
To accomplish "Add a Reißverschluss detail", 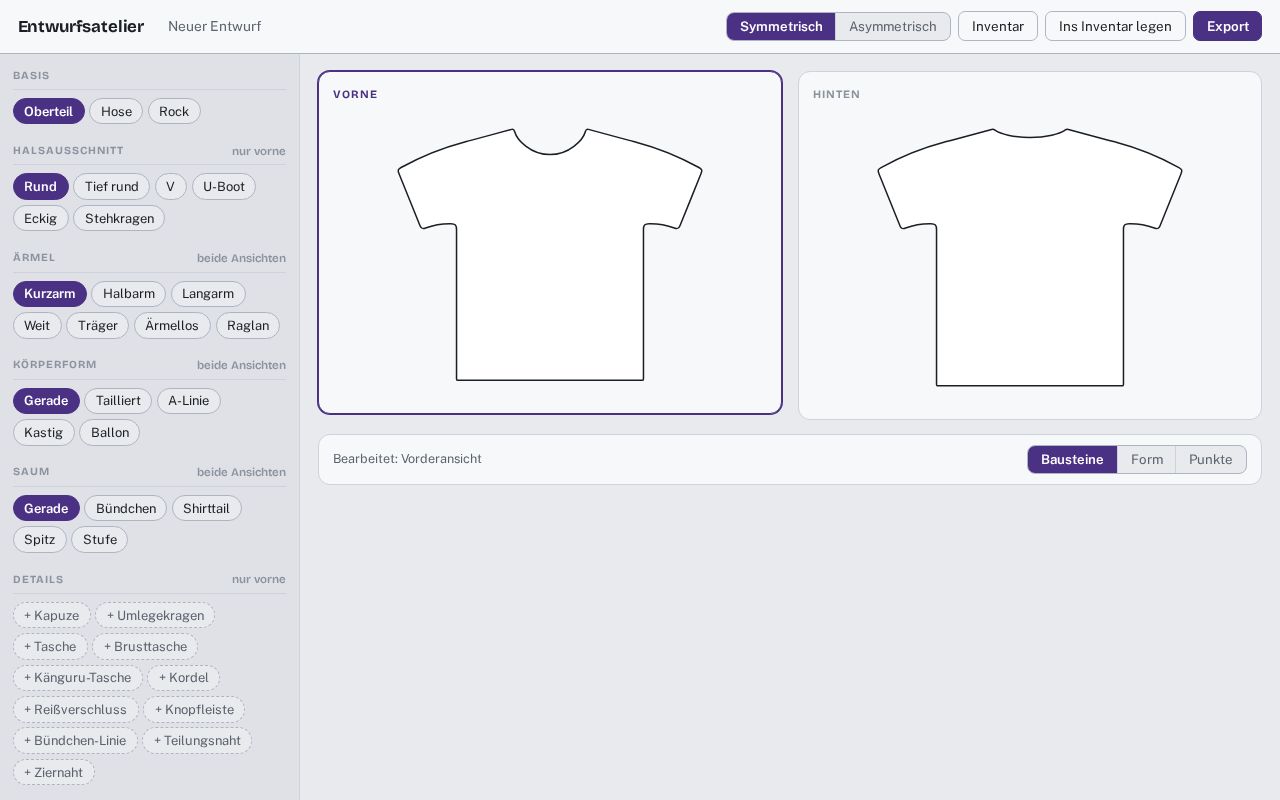I will tap(76, 709).
